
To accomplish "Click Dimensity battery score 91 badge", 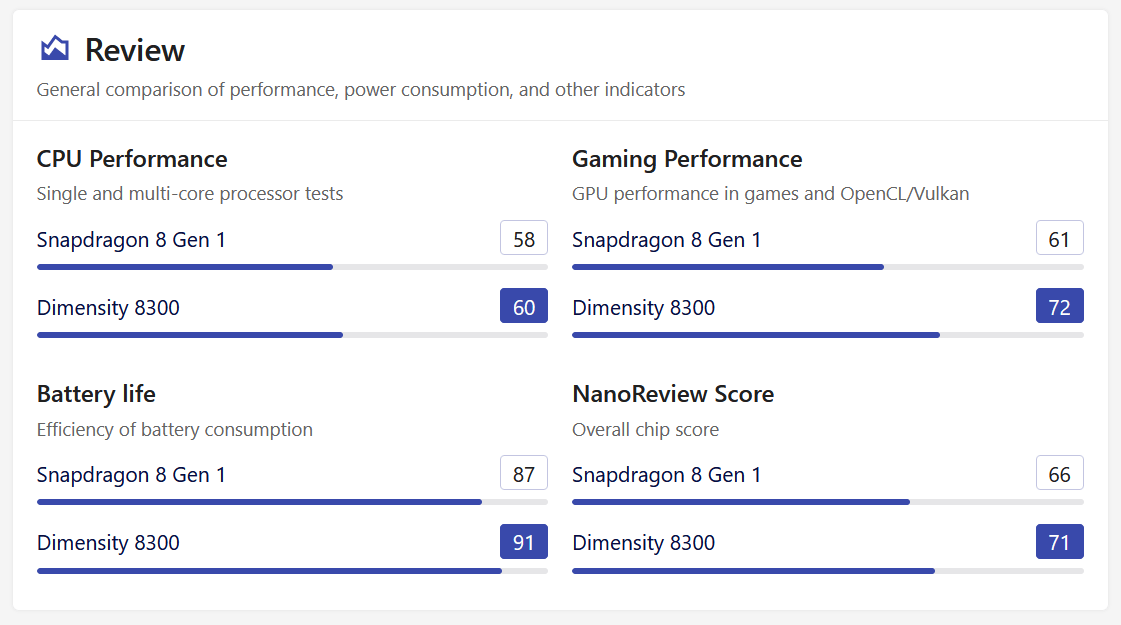I will (523, 541).
